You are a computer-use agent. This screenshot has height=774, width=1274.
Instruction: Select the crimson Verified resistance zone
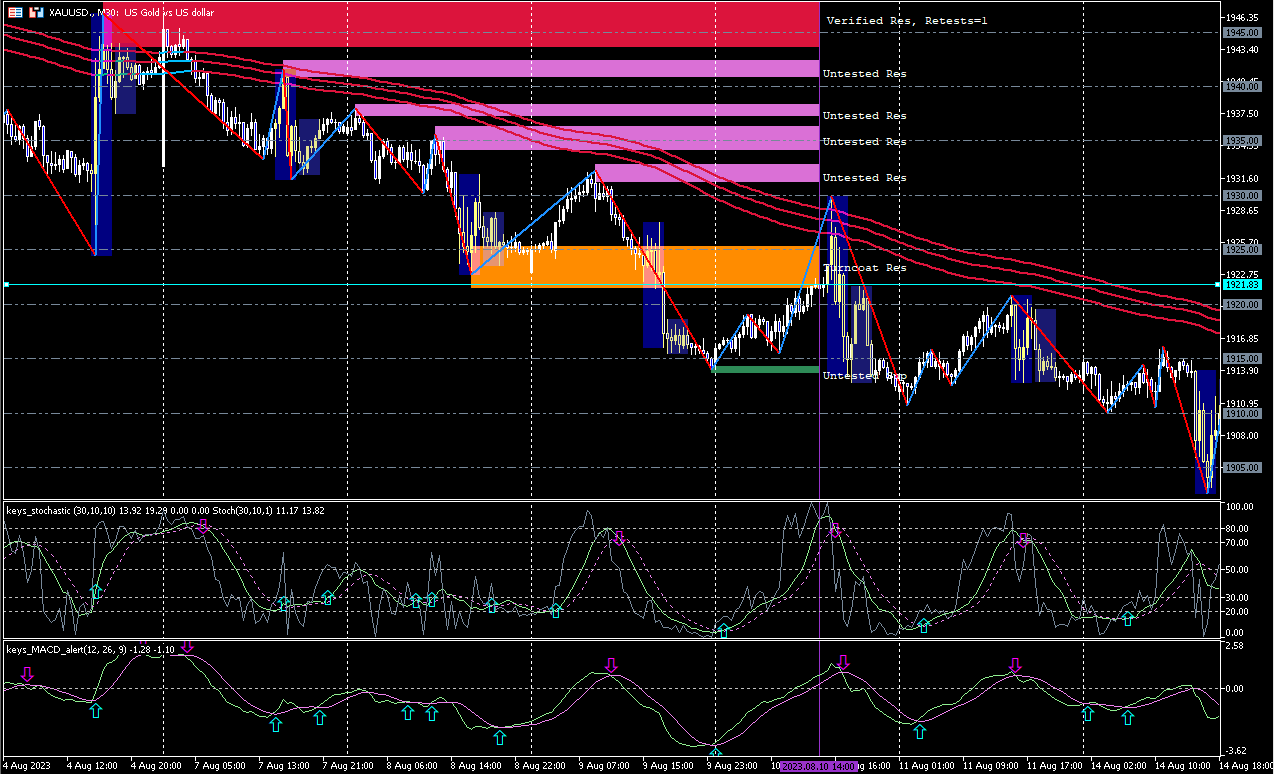tap(461, 24)
